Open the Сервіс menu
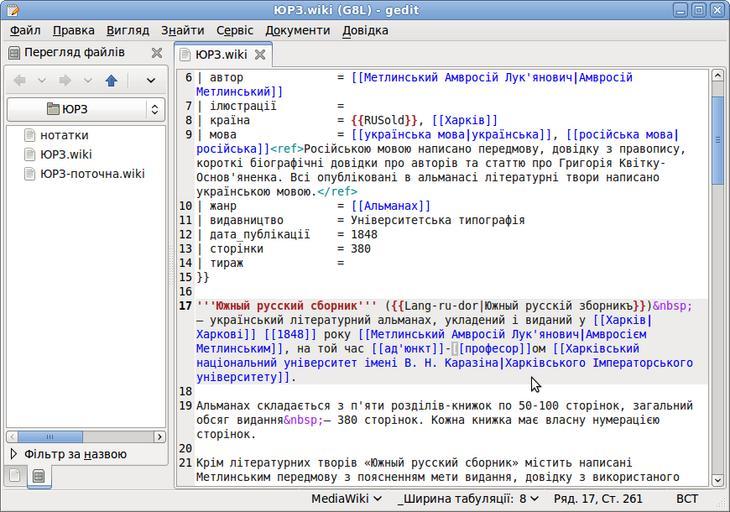 pos(234,30)
